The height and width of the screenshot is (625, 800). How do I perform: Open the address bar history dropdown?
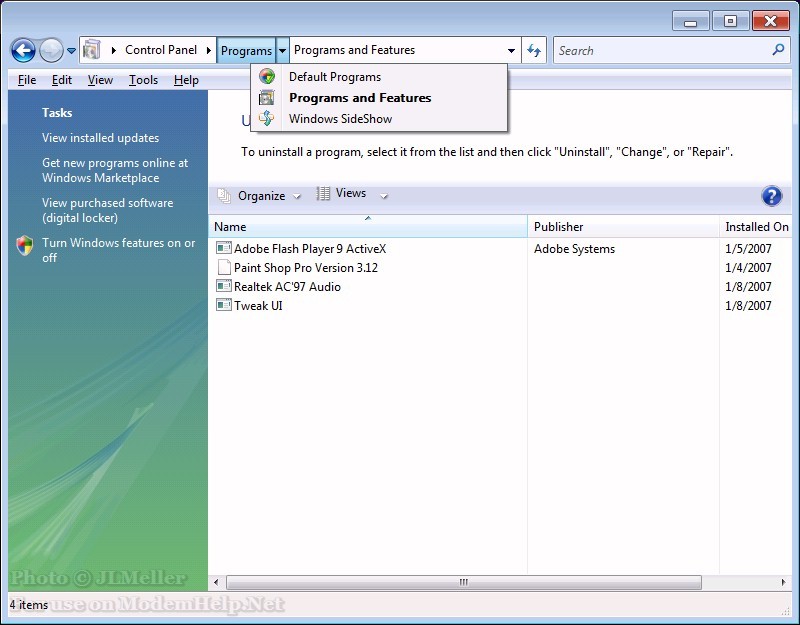(x=511, y=51)
